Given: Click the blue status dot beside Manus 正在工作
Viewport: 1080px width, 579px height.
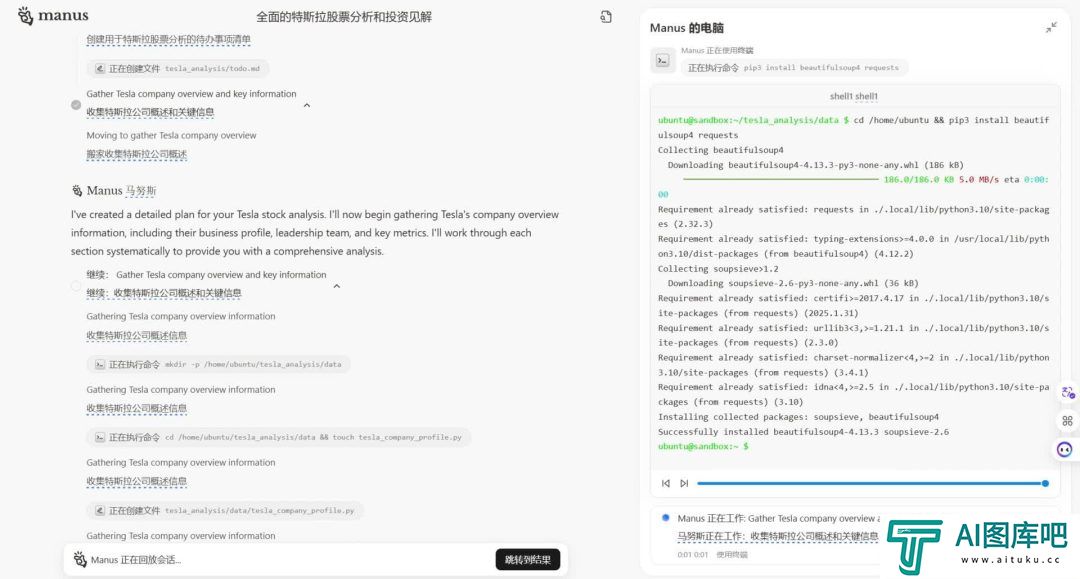Looking at the screenshot, I should point(665,518).
